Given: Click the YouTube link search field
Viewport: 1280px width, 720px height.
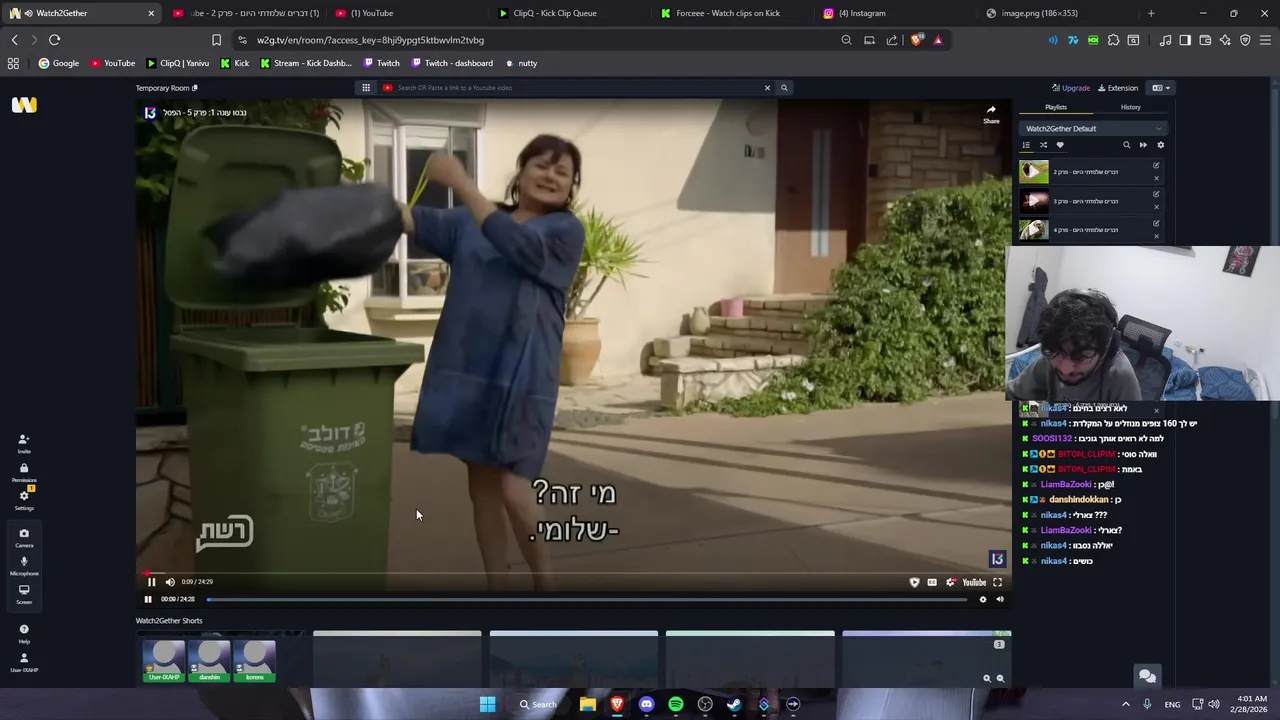Looking at the screenshot, I should coord(570,88).
